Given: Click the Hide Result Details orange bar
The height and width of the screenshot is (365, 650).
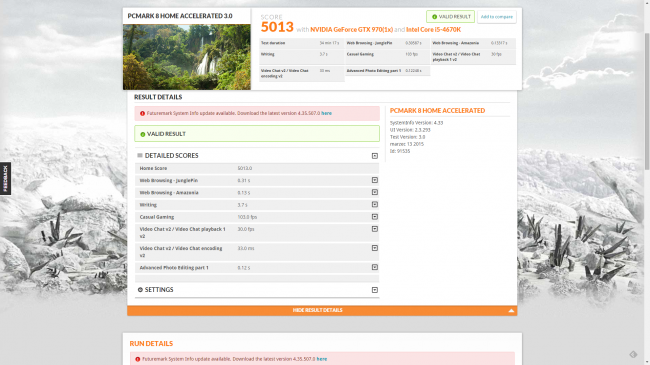Looking at the screenshot, I should (322, 310).
